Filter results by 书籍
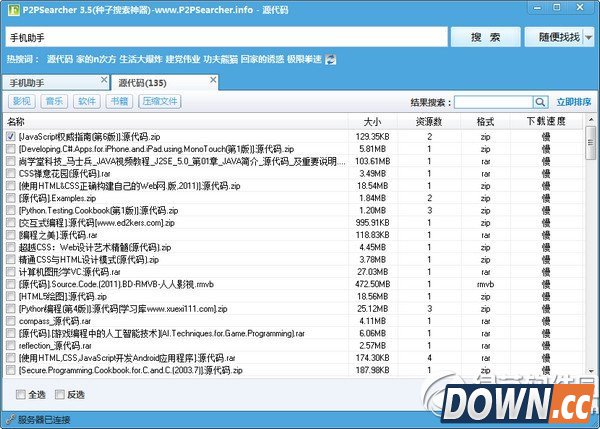 click(119, 101)
